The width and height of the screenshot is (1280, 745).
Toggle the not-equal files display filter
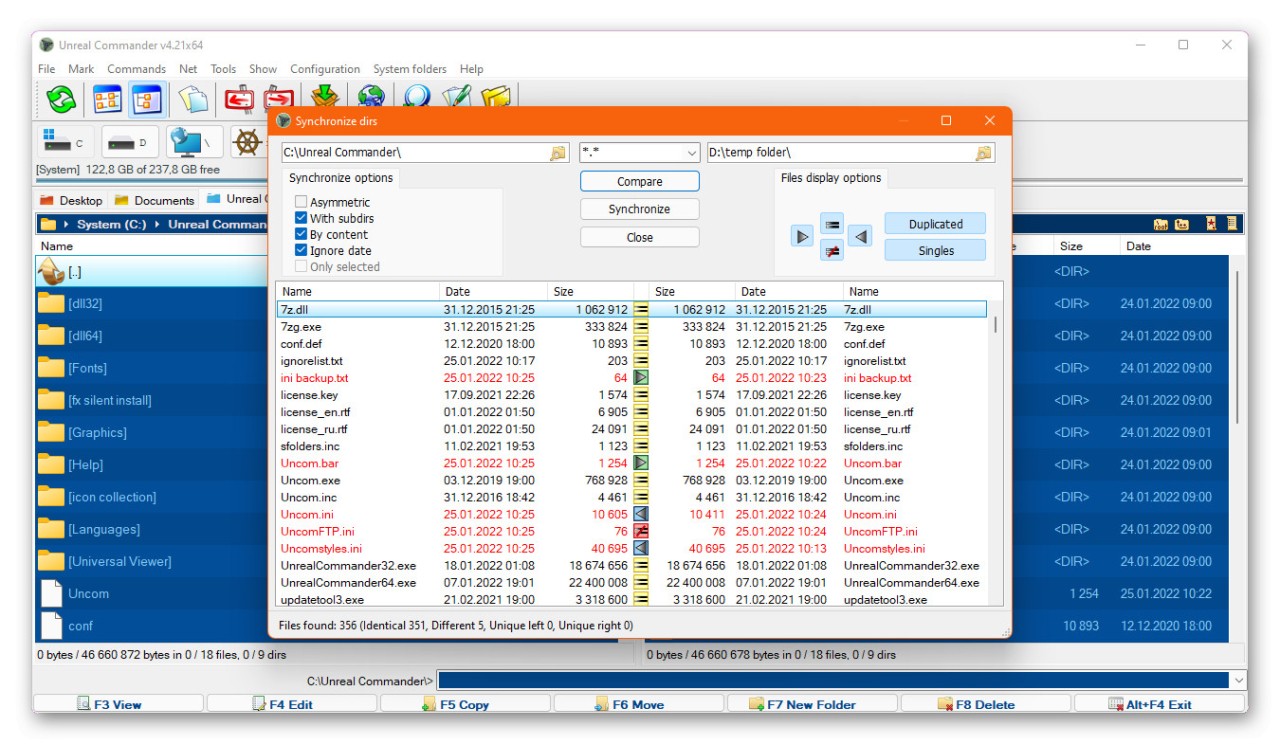tap(832, 251)
